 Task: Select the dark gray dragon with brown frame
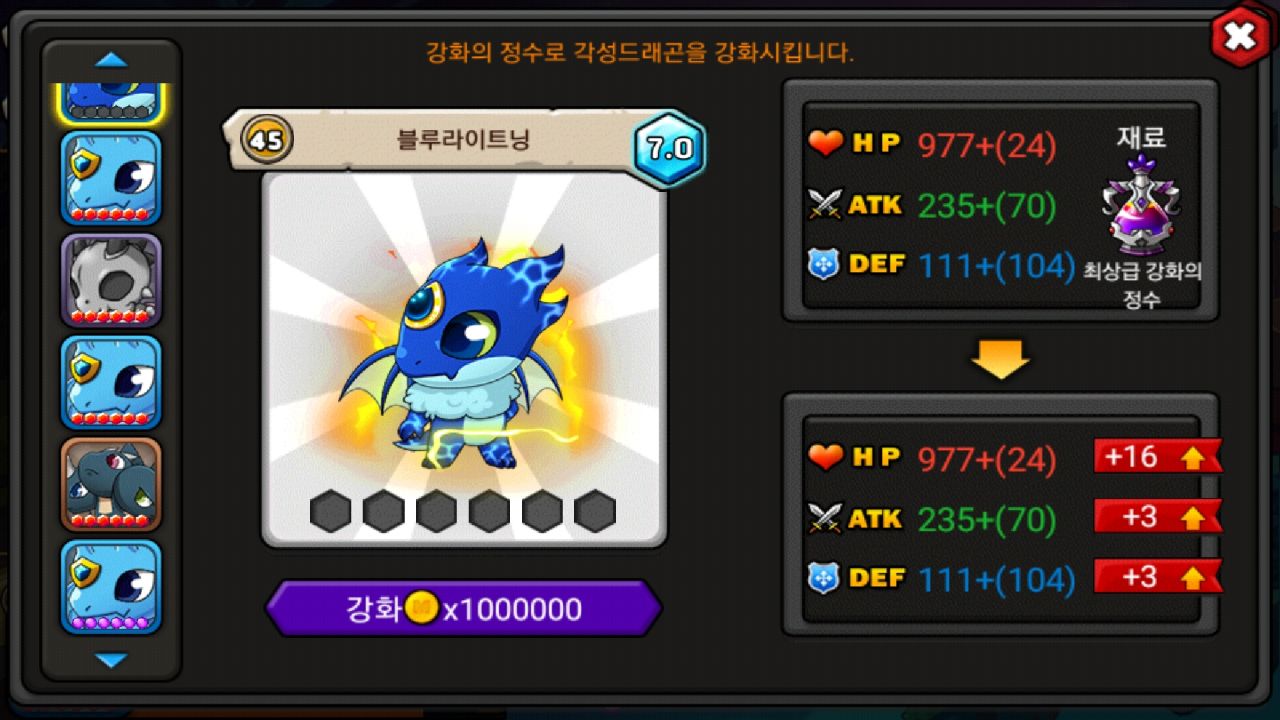coord(111,484)
